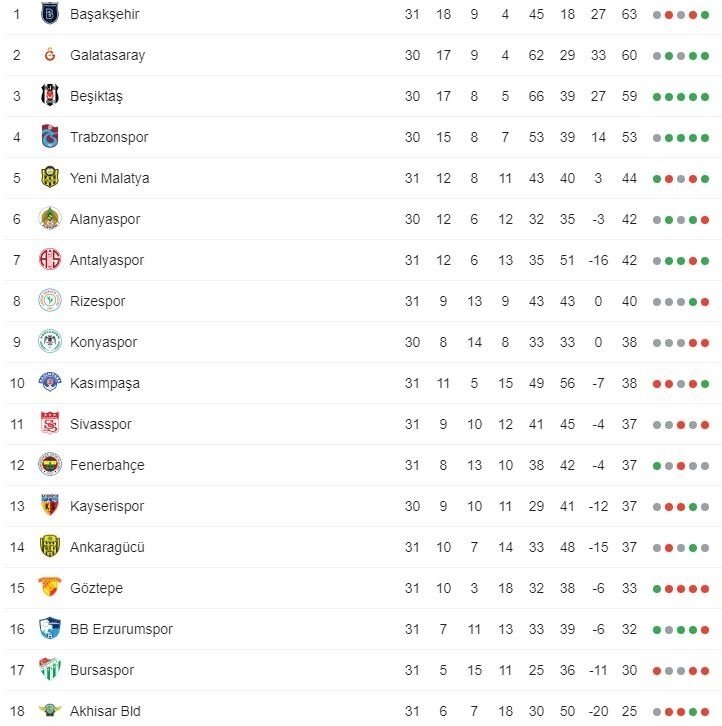Screen dimensions: 722x726
Task: Click Beşiktaş's last-five-matches form dots
Action: tap(680, 97)
